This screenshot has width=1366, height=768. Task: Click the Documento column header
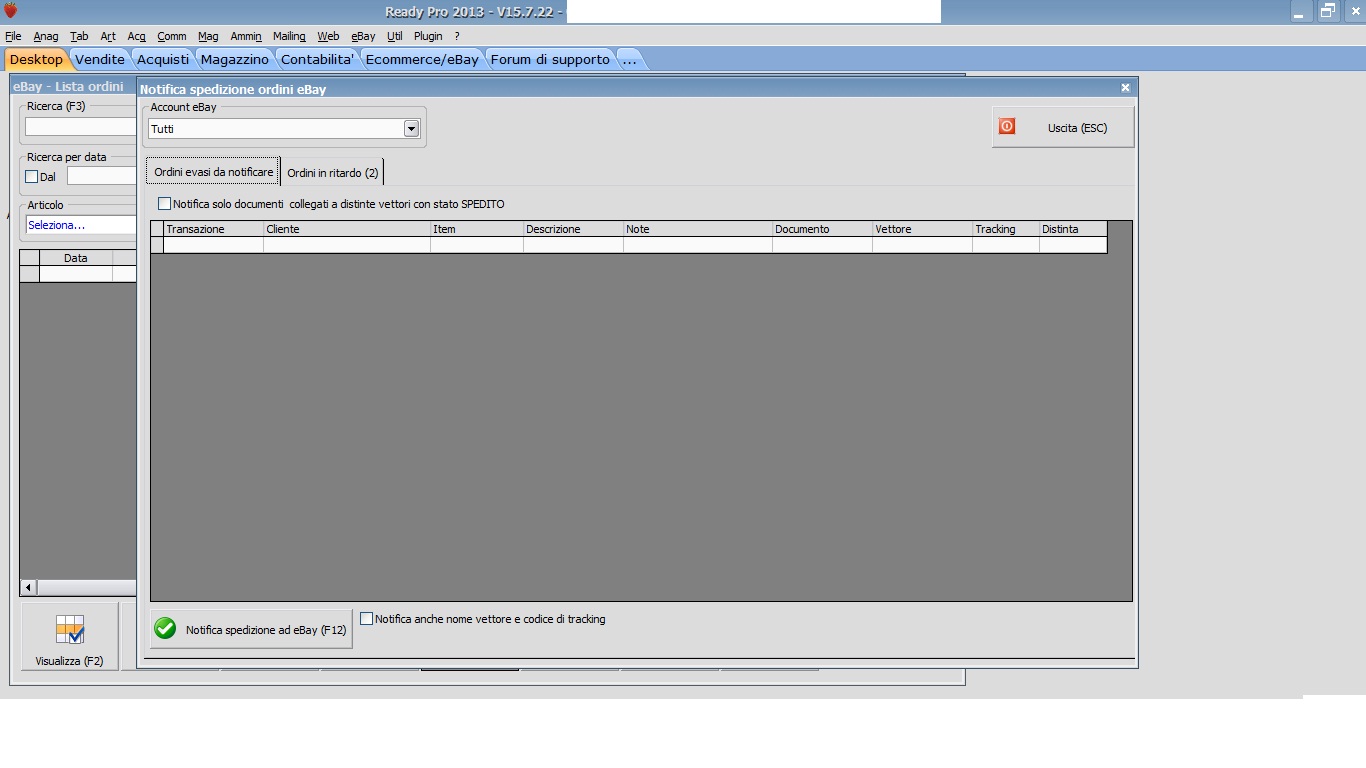point(822,229)
